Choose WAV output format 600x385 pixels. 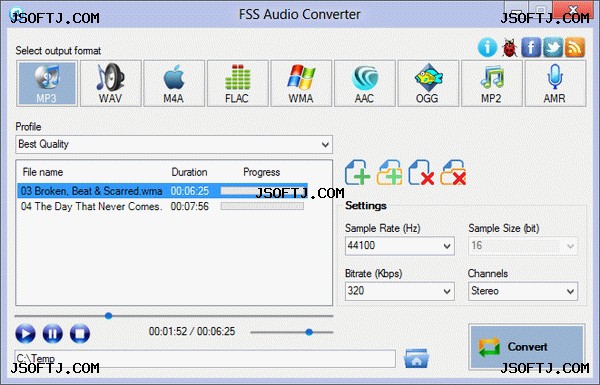tap(110, 83)
